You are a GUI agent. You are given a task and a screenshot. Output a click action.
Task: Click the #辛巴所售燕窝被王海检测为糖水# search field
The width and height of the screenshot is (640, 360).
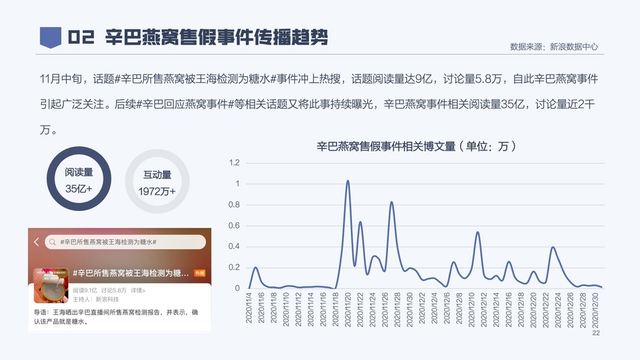125,242
